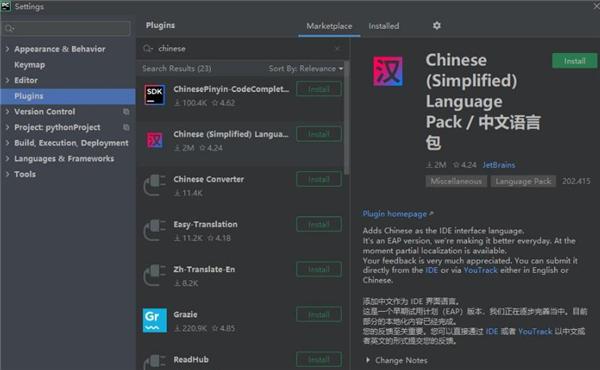This screenshot has height=370, width=600.
Task: Expand Version Control section
Action: click(7, 112)
